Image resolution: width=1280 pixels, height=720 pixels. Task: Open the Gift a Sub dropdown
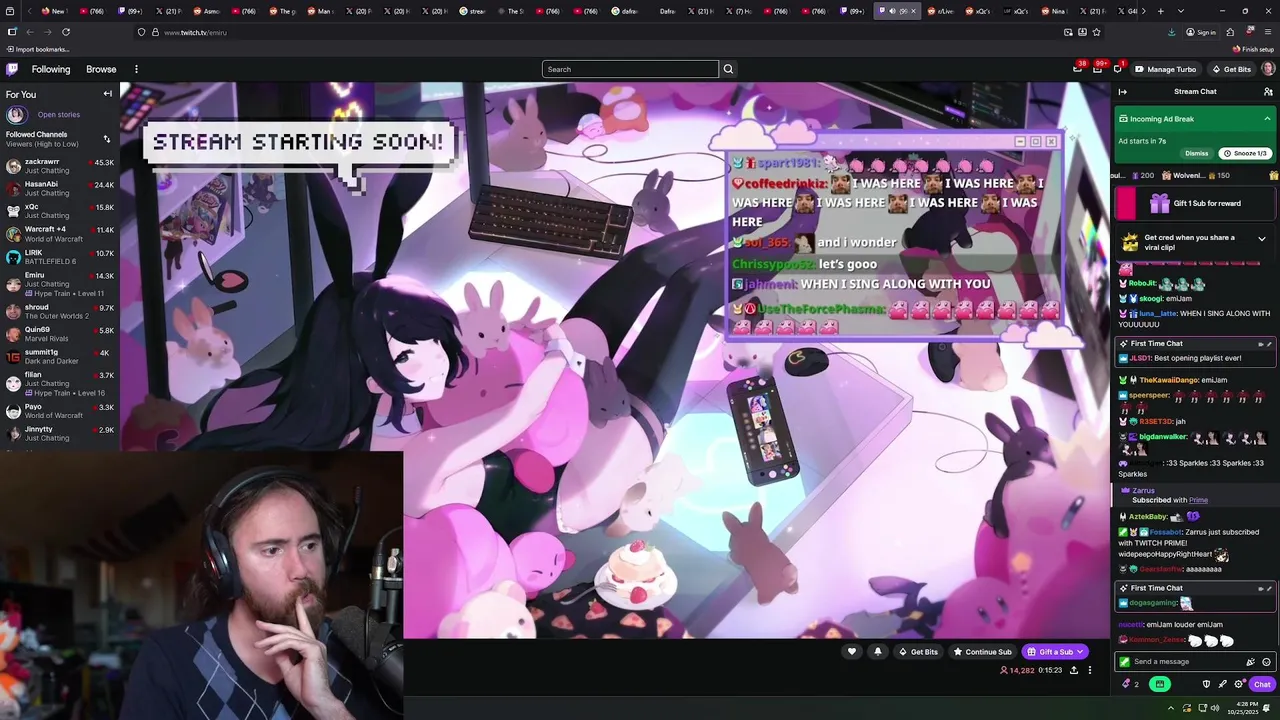coord(1055,652)
